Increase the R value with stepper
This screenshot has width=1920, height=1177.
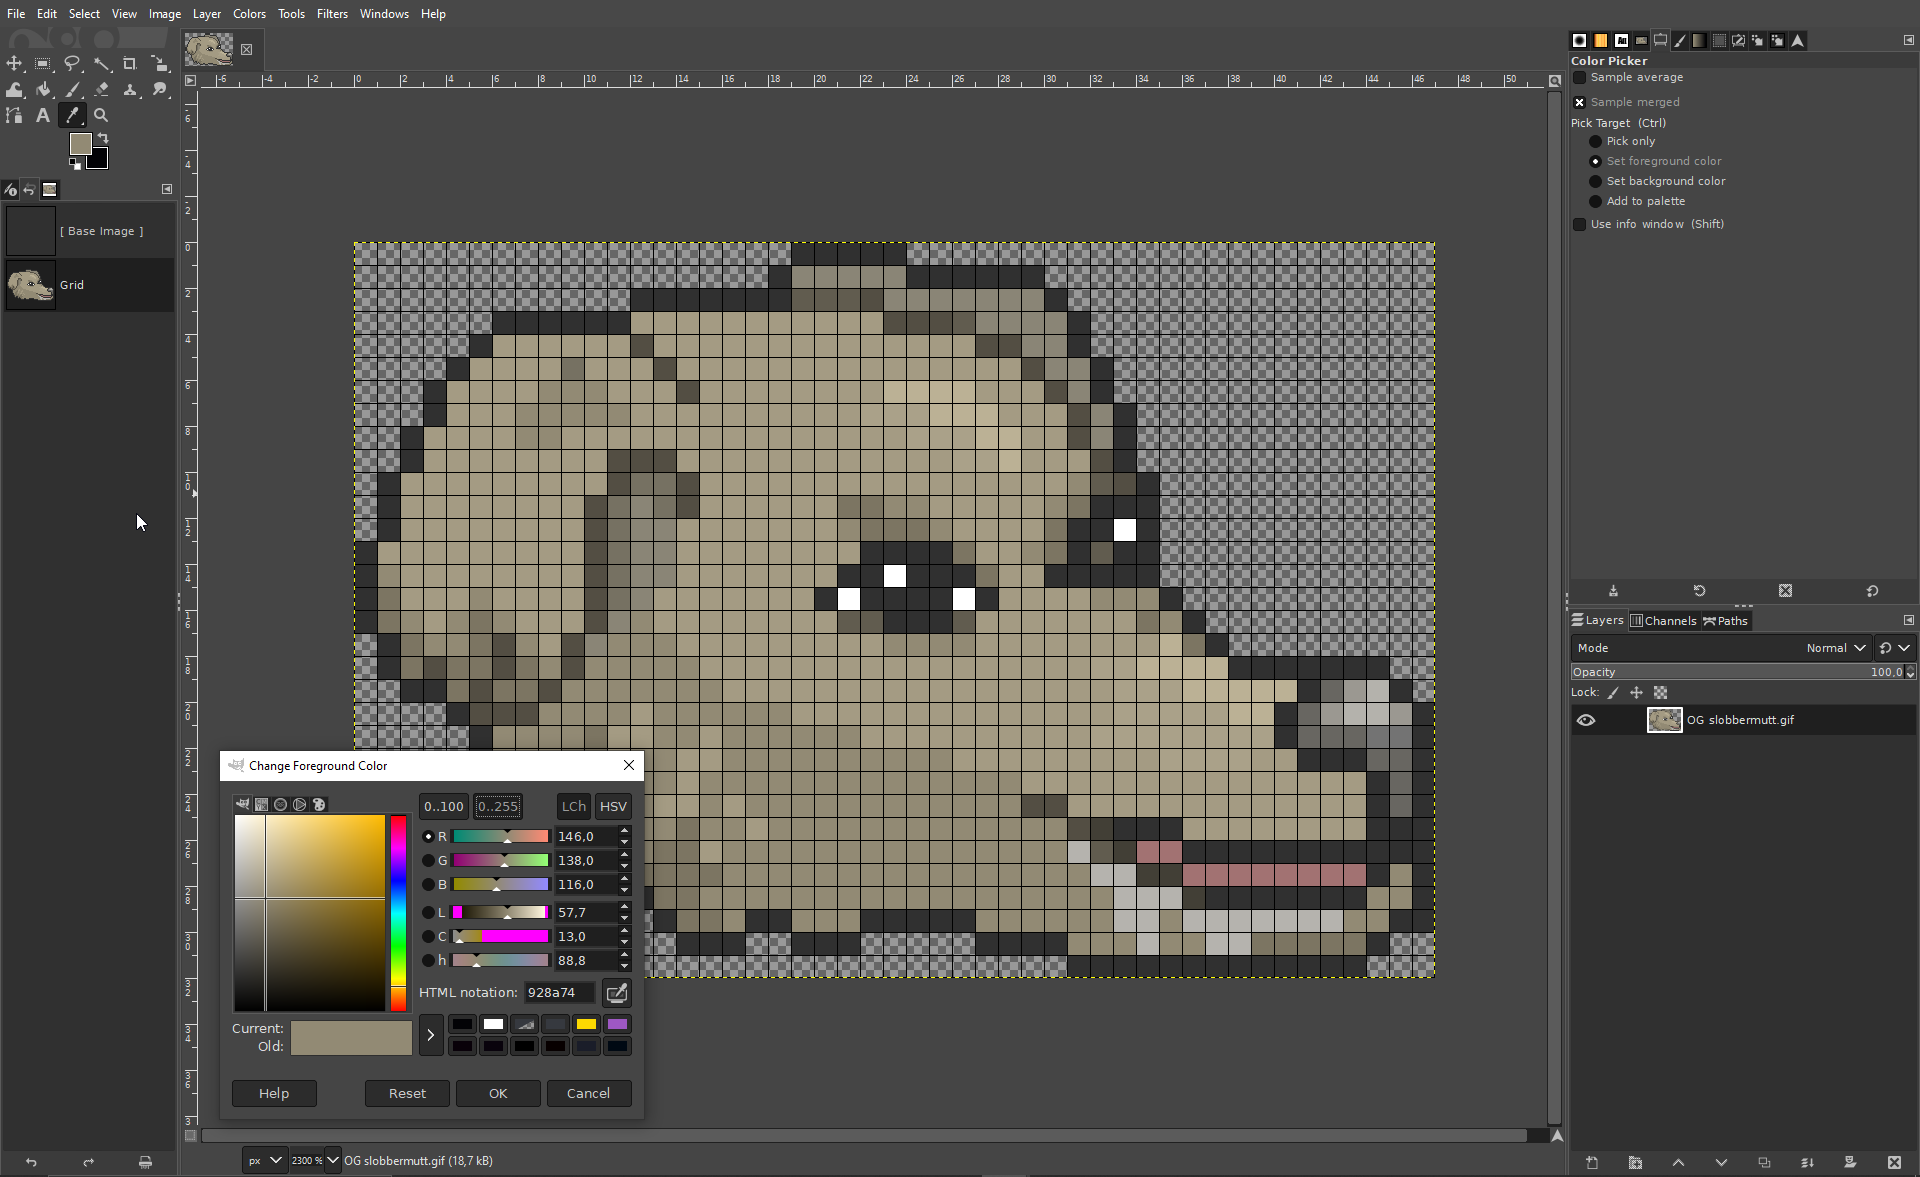coord(625,831)
